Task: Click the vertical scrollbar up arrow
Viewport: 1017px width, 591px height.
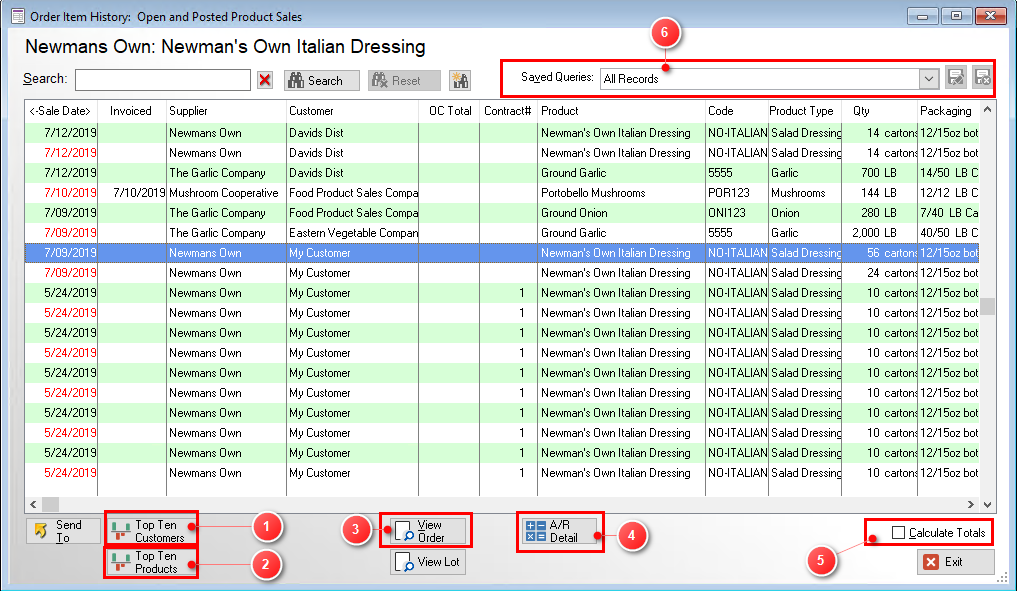Action: tap(987, 110)
